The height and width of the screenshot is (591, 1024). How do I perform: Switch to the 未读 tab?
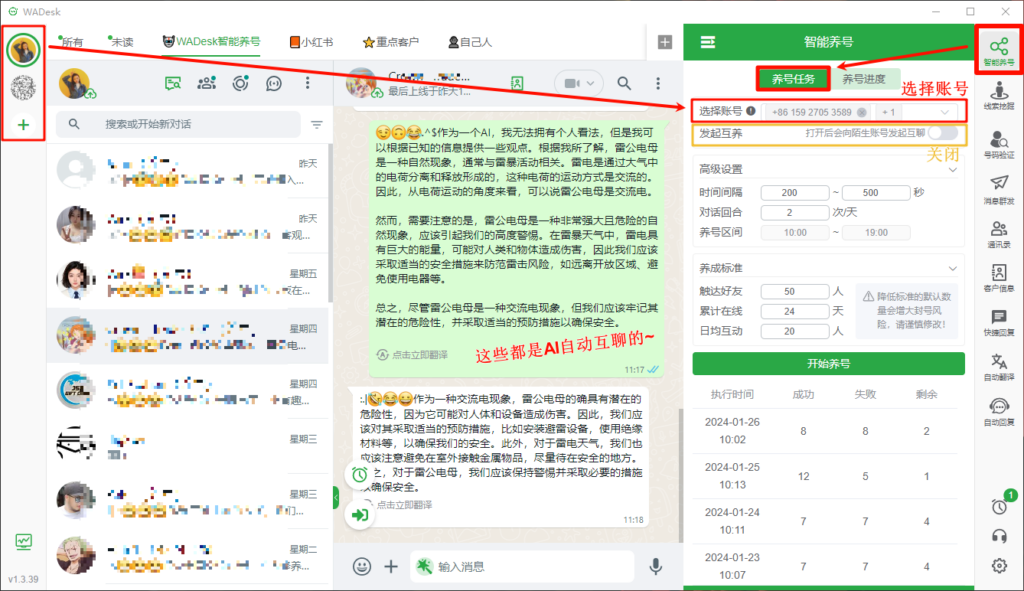pyautogui.click(x=121, y=42)
